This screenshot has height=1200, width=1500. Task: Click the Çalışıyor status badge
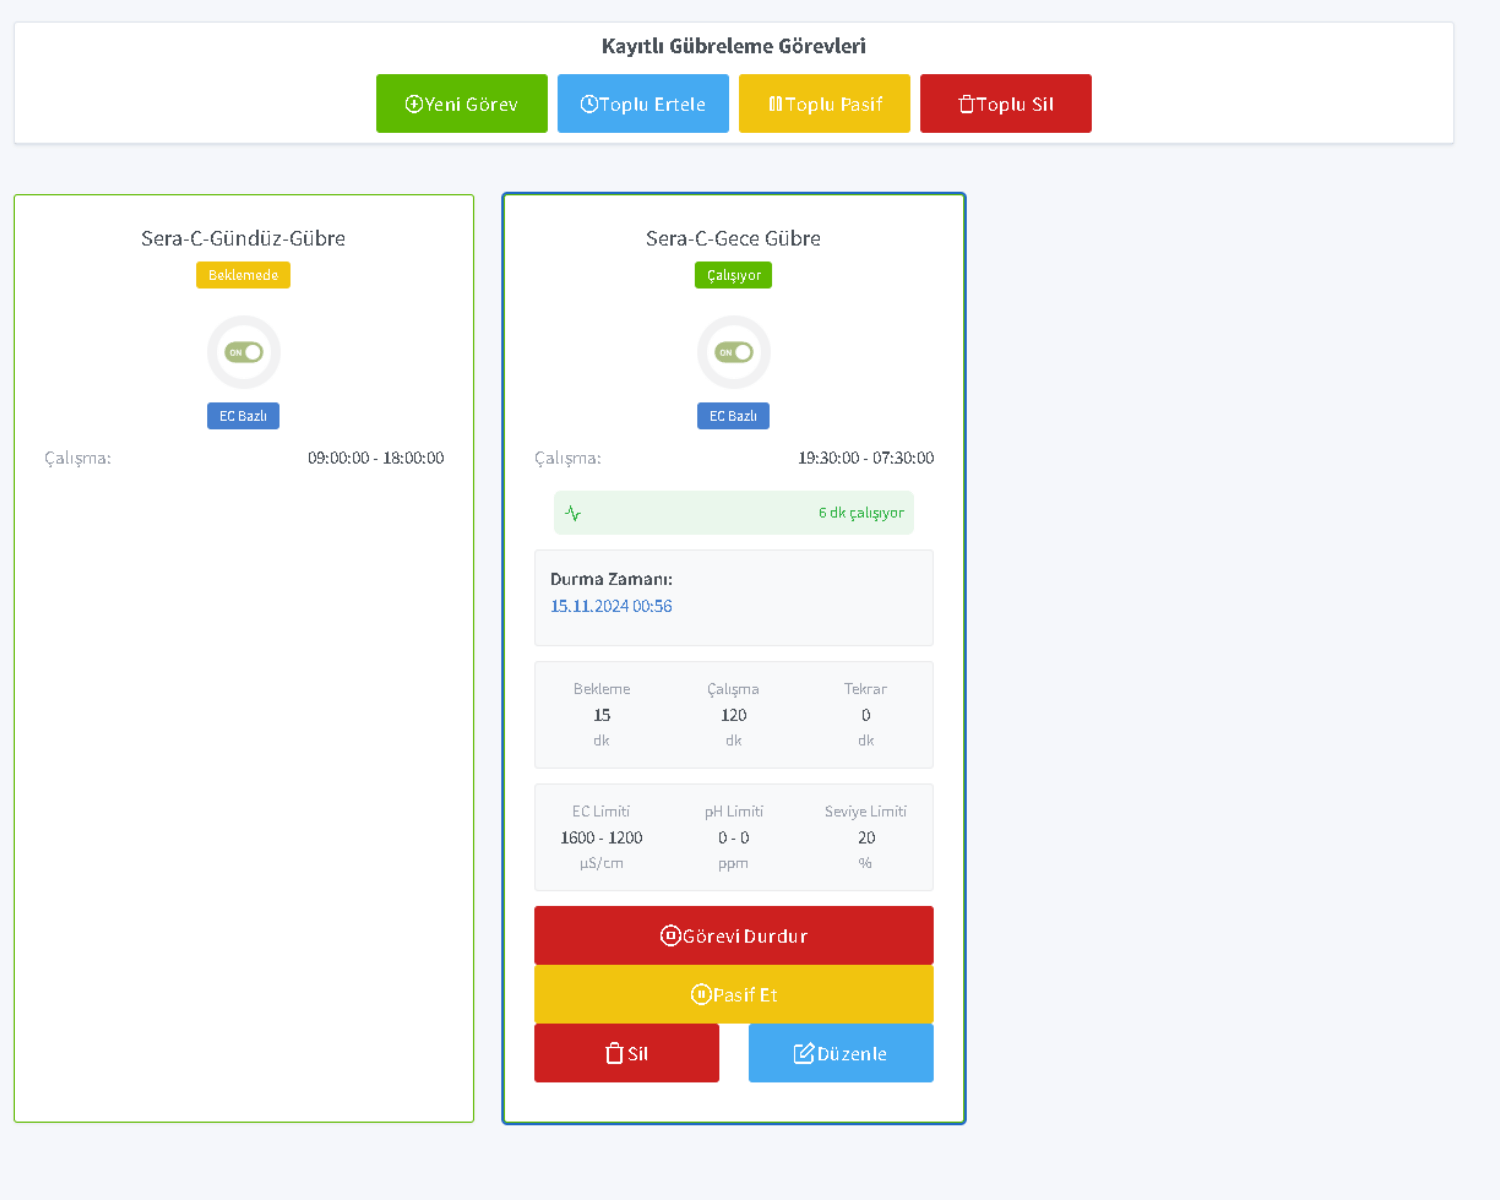pos(733,275)
